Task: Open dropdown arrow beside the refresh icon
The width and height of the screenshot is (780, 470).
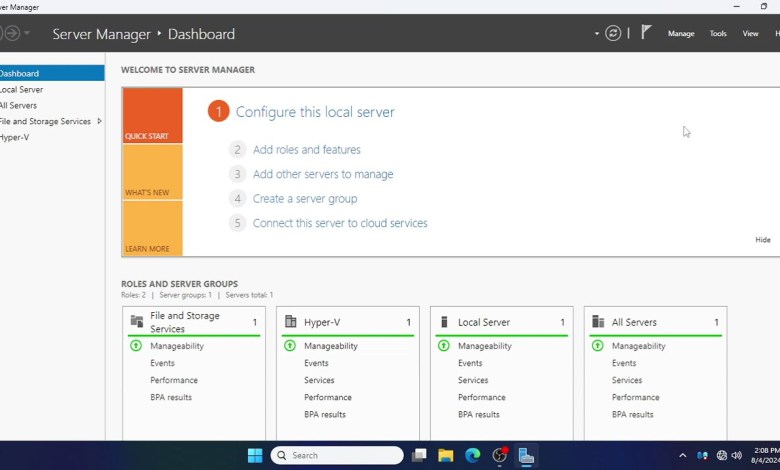Action: 596,33
